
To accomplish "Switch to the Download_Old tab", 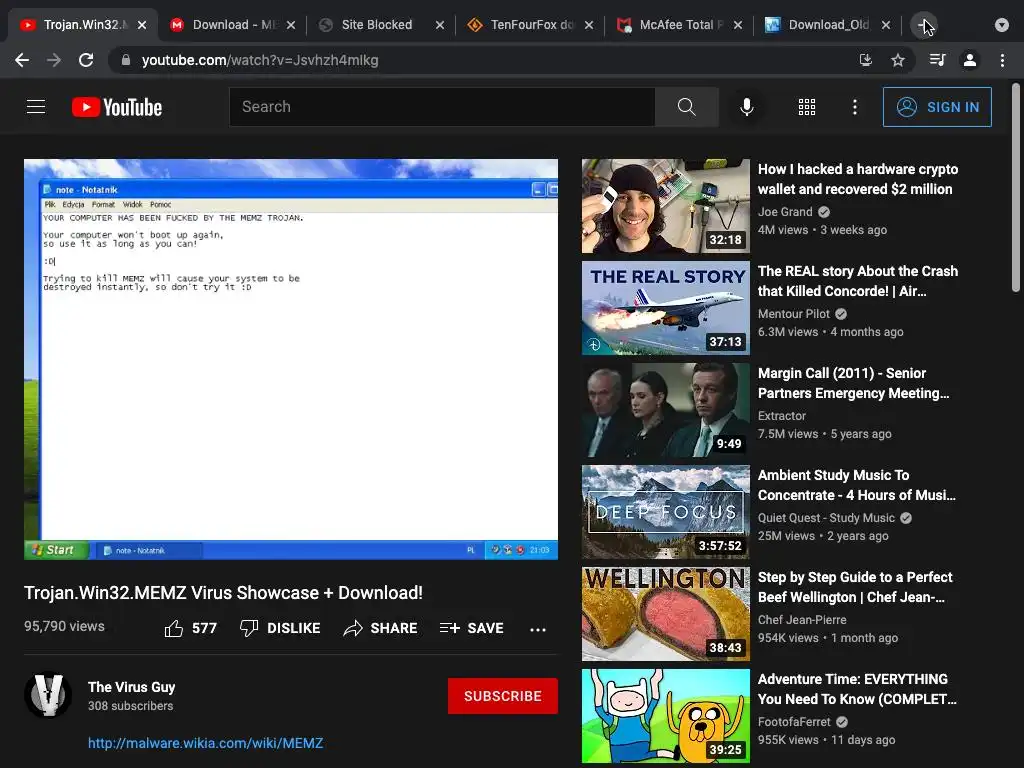I will pyautogui.click(x=827, y=25).
